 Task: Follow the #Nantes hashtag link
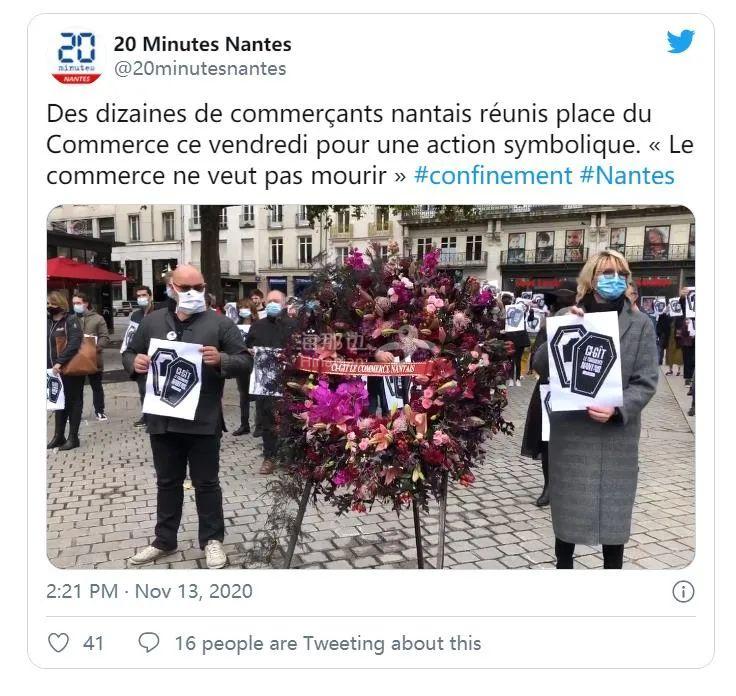[627, 176]
